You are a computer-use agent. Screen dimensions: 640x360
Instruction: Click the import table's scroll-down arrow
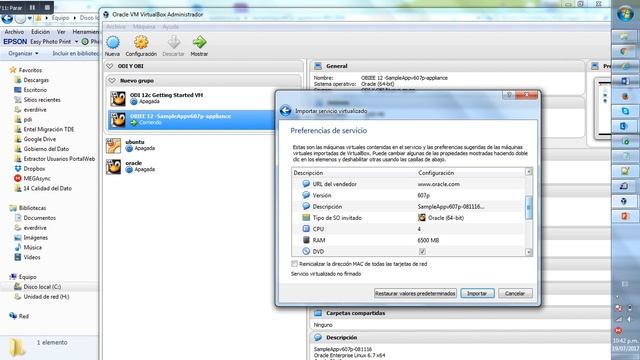[x=529, y=252]
